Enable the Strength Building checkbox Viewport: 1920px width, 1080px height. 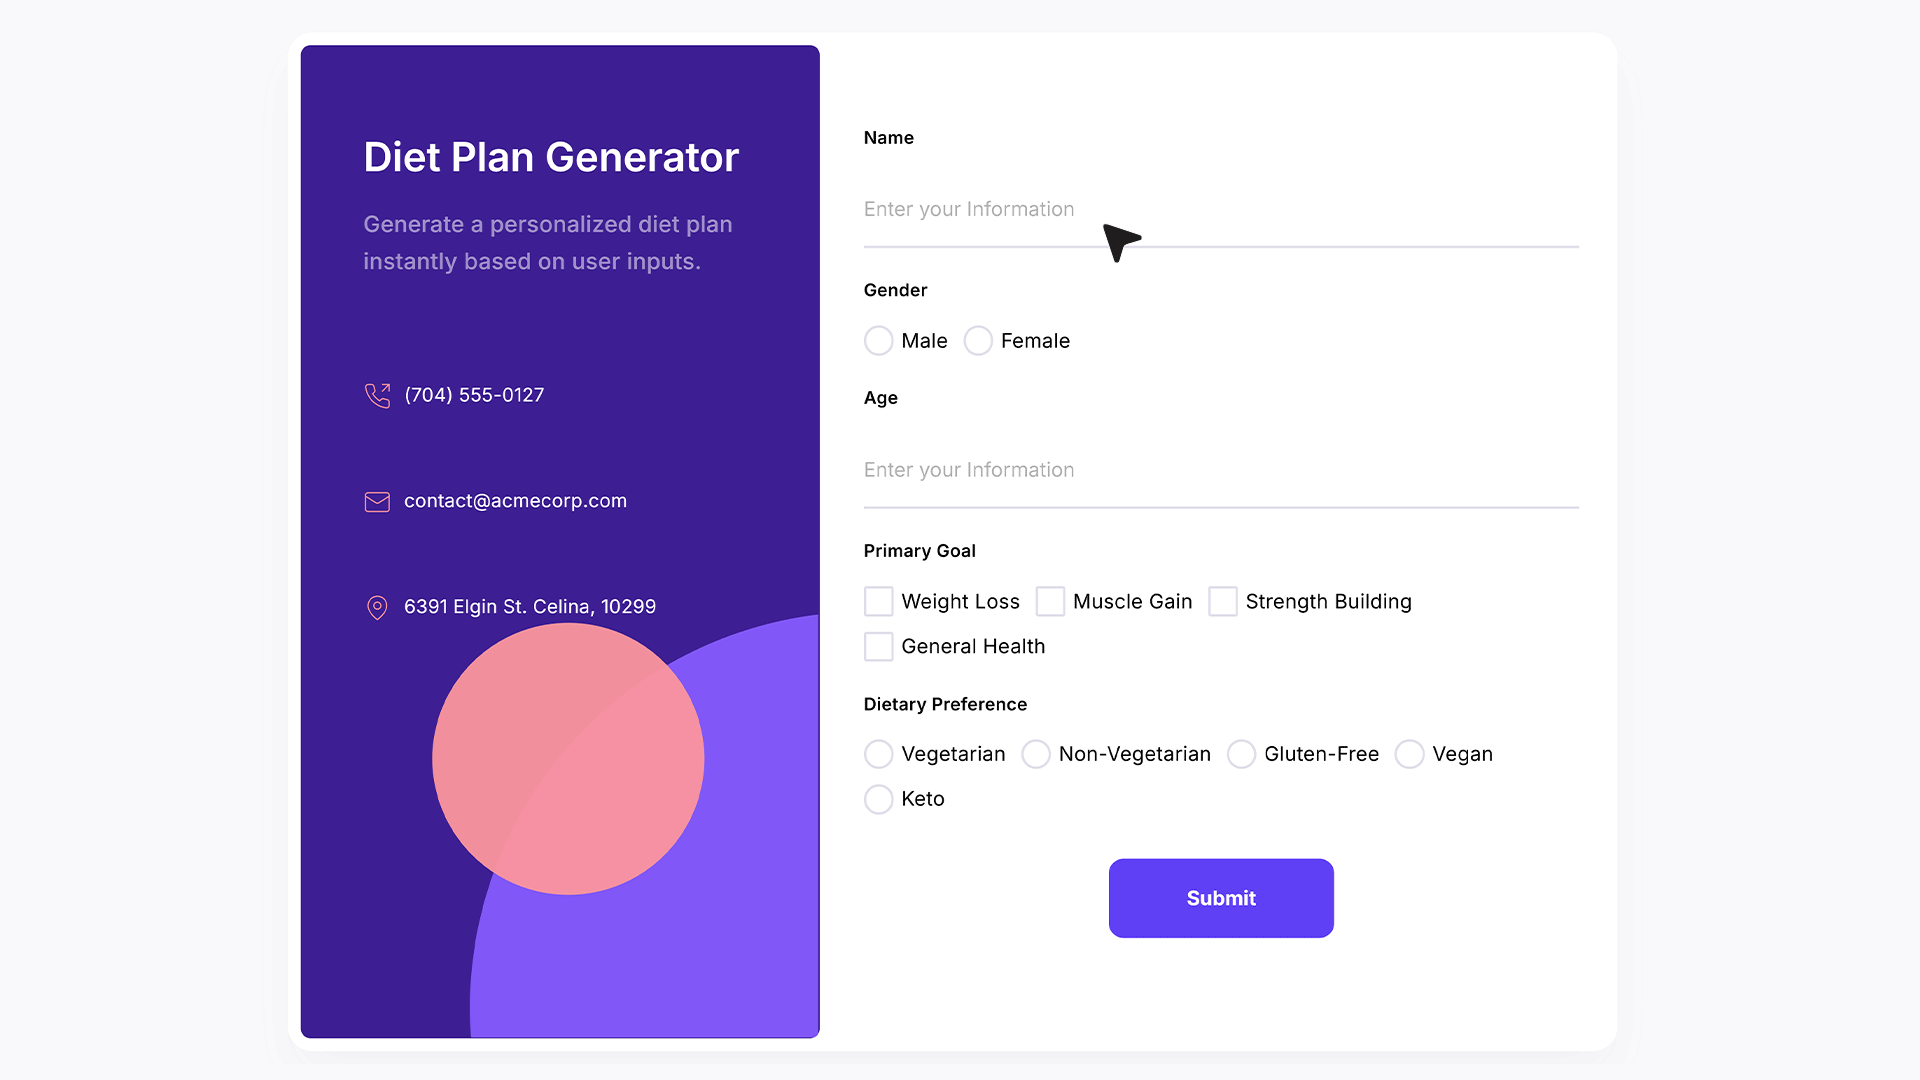tap(1222, 602)
